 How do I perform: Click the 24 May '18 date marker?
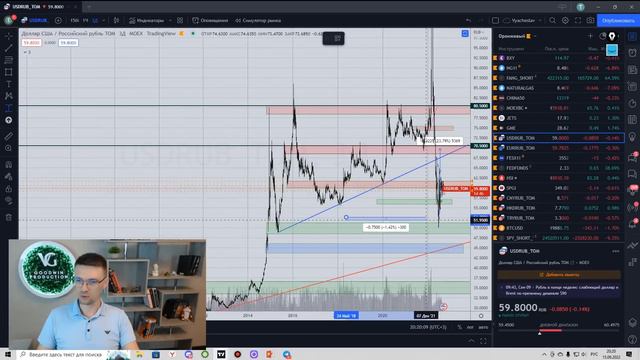(346, 316)
